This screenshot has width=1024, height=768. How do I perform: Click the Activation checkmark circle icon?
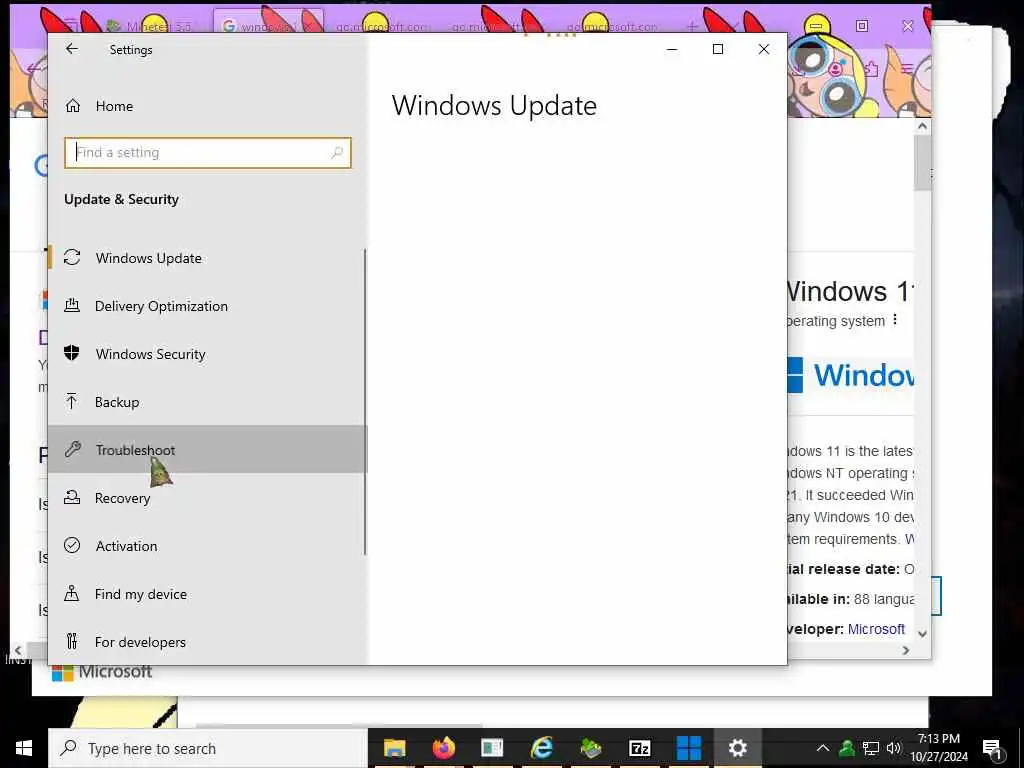click(72, 545)
